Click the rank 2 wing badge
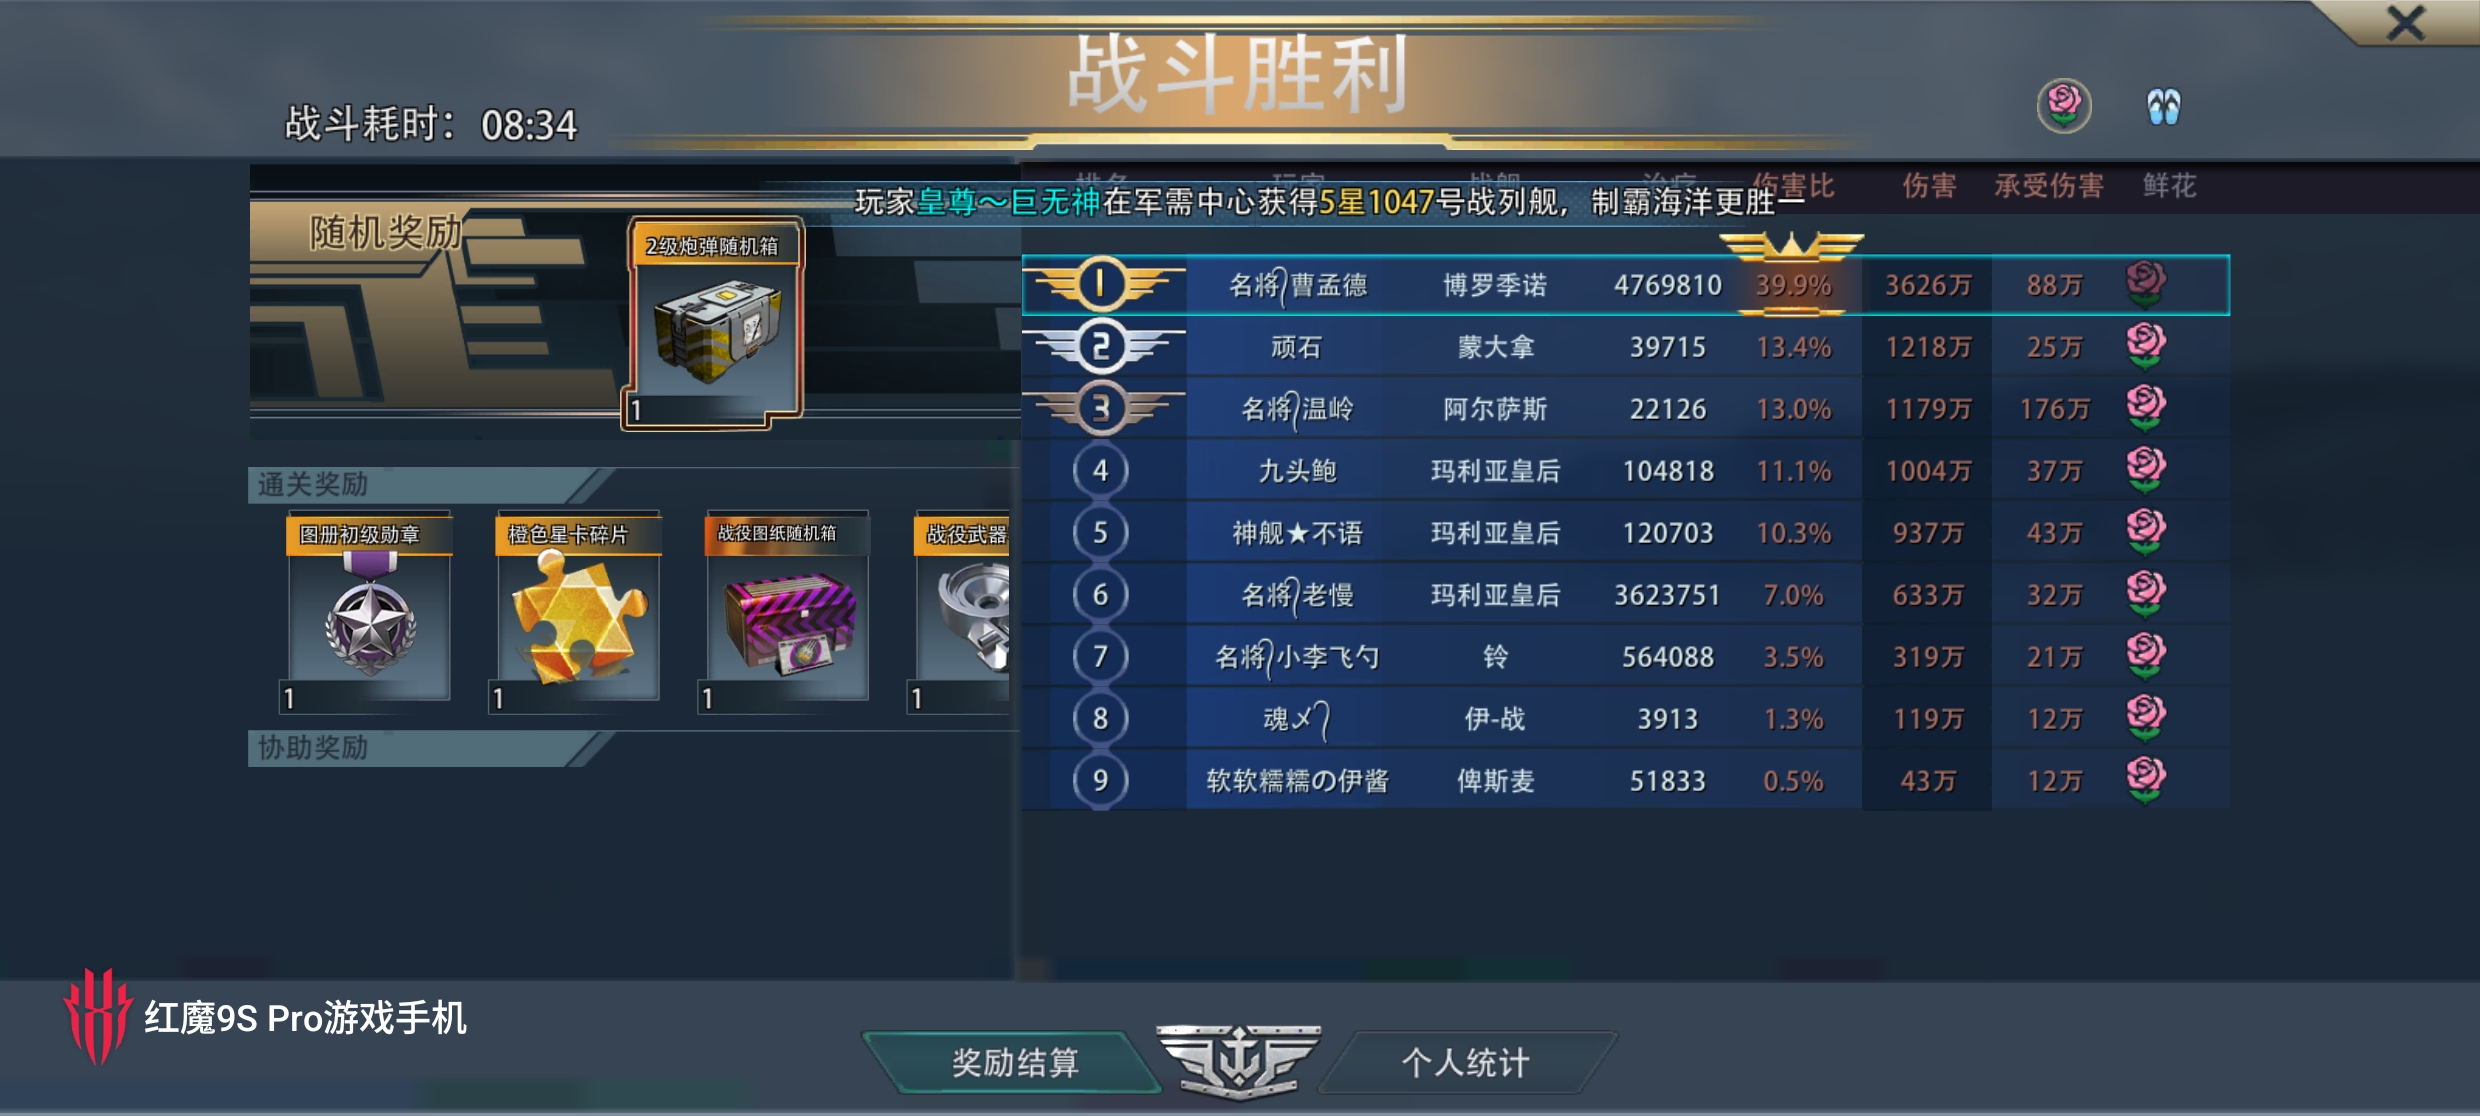The image size is (2480, 1116). pos(1103,346)
